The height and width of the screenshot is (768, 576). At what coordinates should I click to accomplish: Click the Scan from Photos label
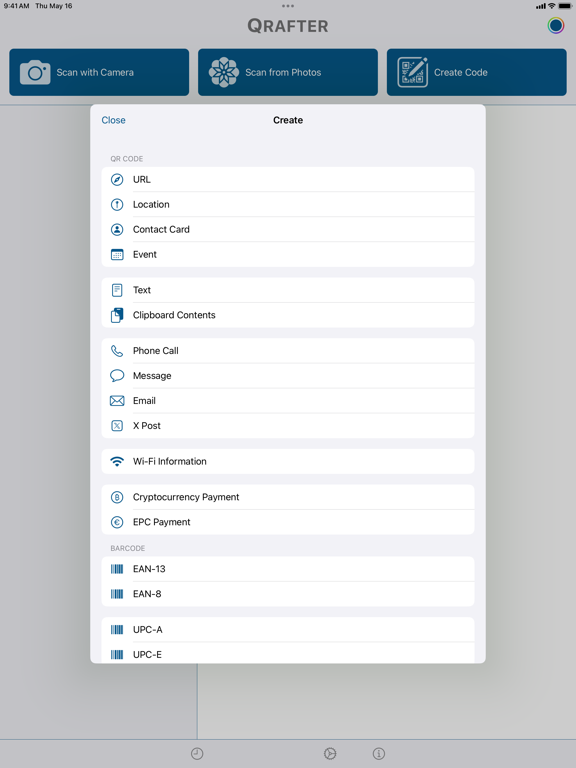283,72
